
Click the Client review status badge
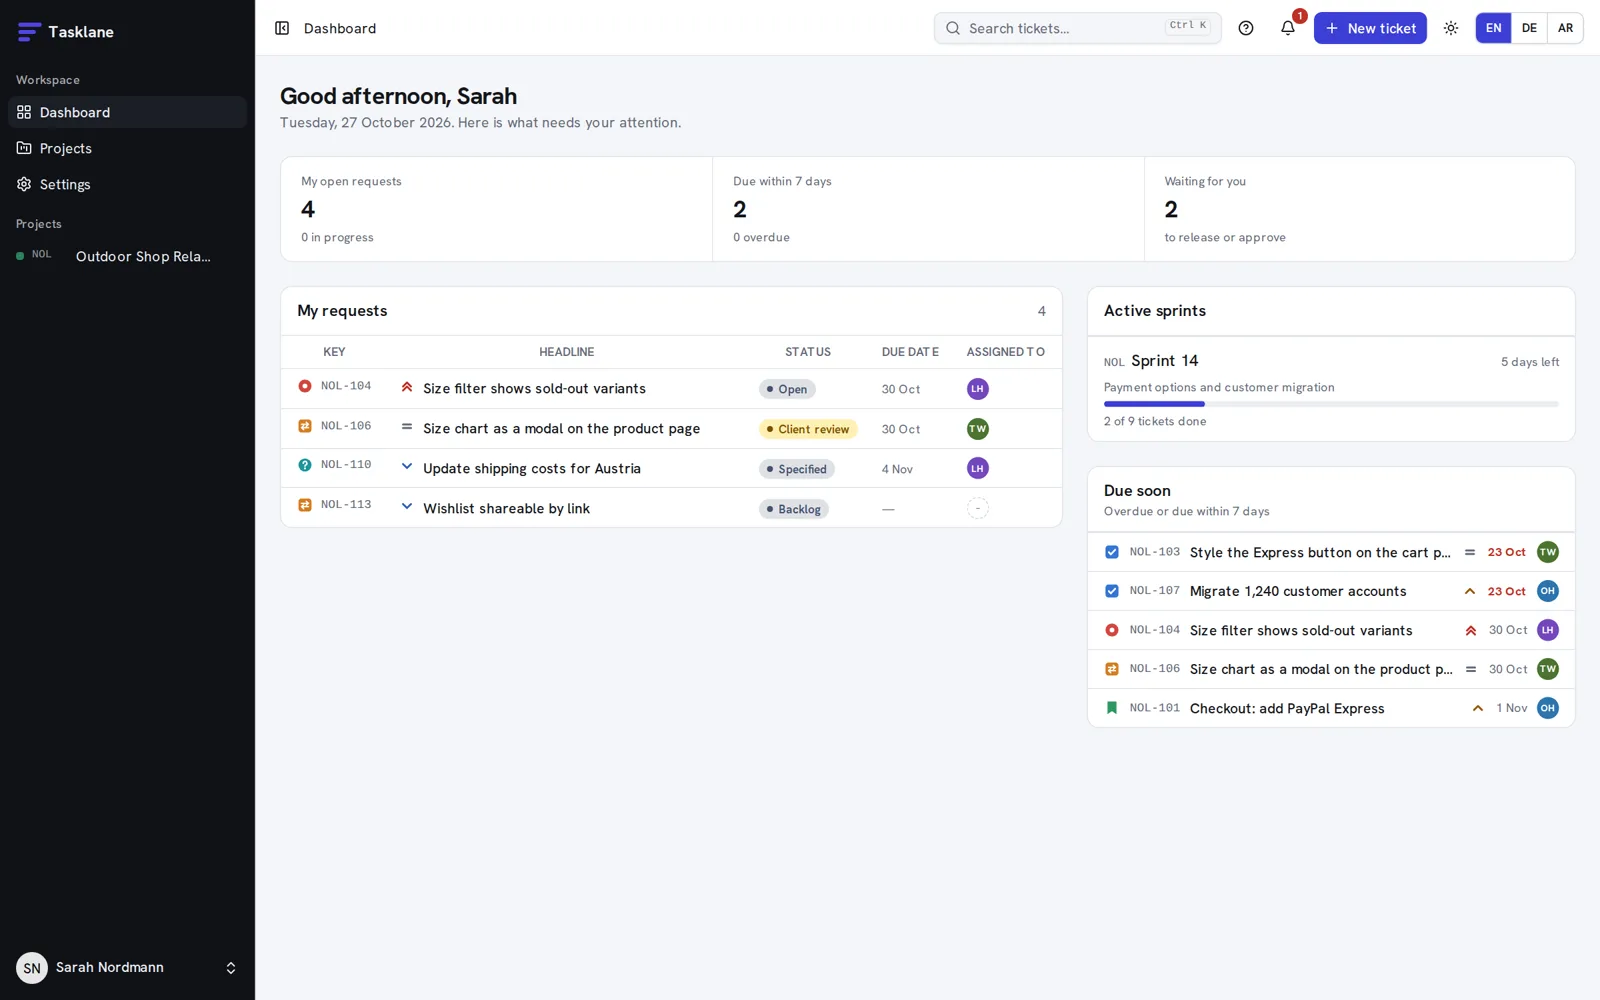(x=808, y=429)
